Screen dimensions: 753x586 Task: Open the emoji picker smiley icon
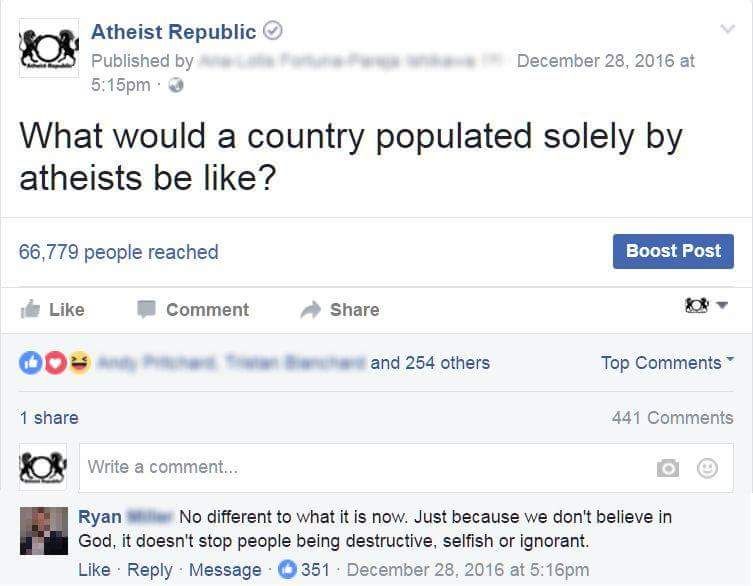click(707, 468)
